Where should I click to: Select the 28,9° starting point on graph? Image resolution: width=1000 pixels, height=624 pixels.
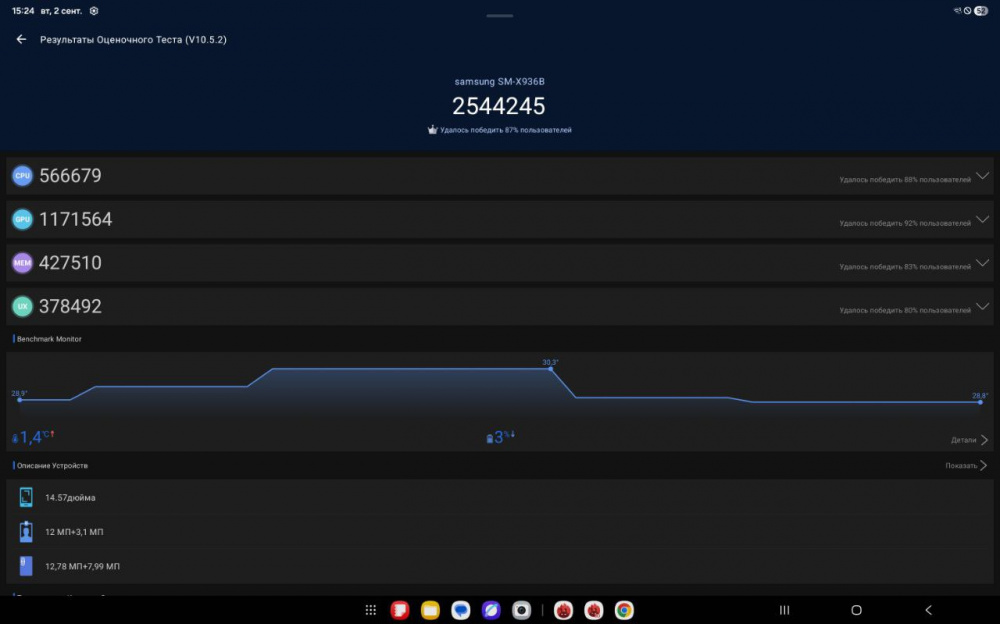click(x=20, y=399)
